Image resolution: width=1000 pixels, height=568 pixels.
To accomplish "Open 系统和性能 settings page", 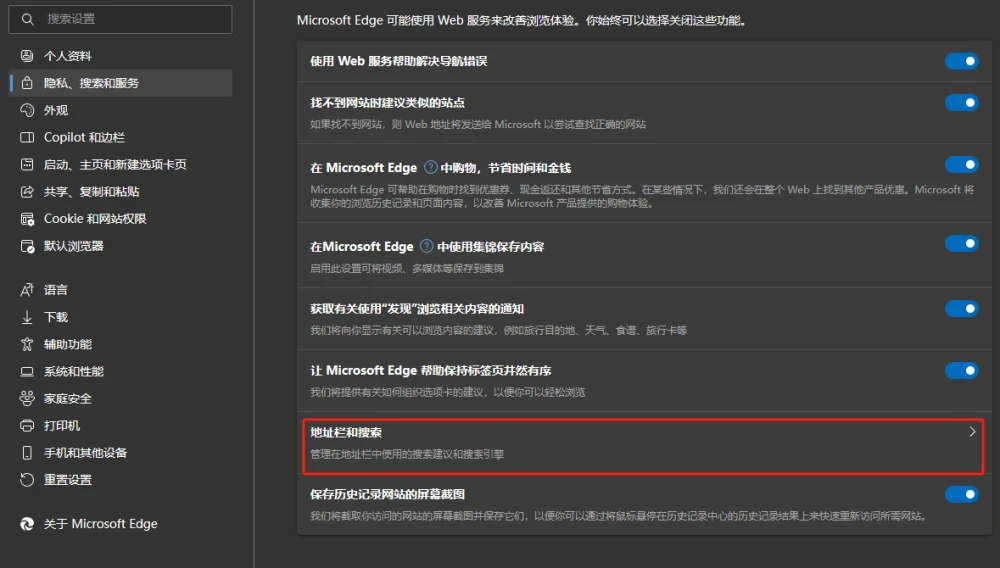I will (x=74, y=371).
